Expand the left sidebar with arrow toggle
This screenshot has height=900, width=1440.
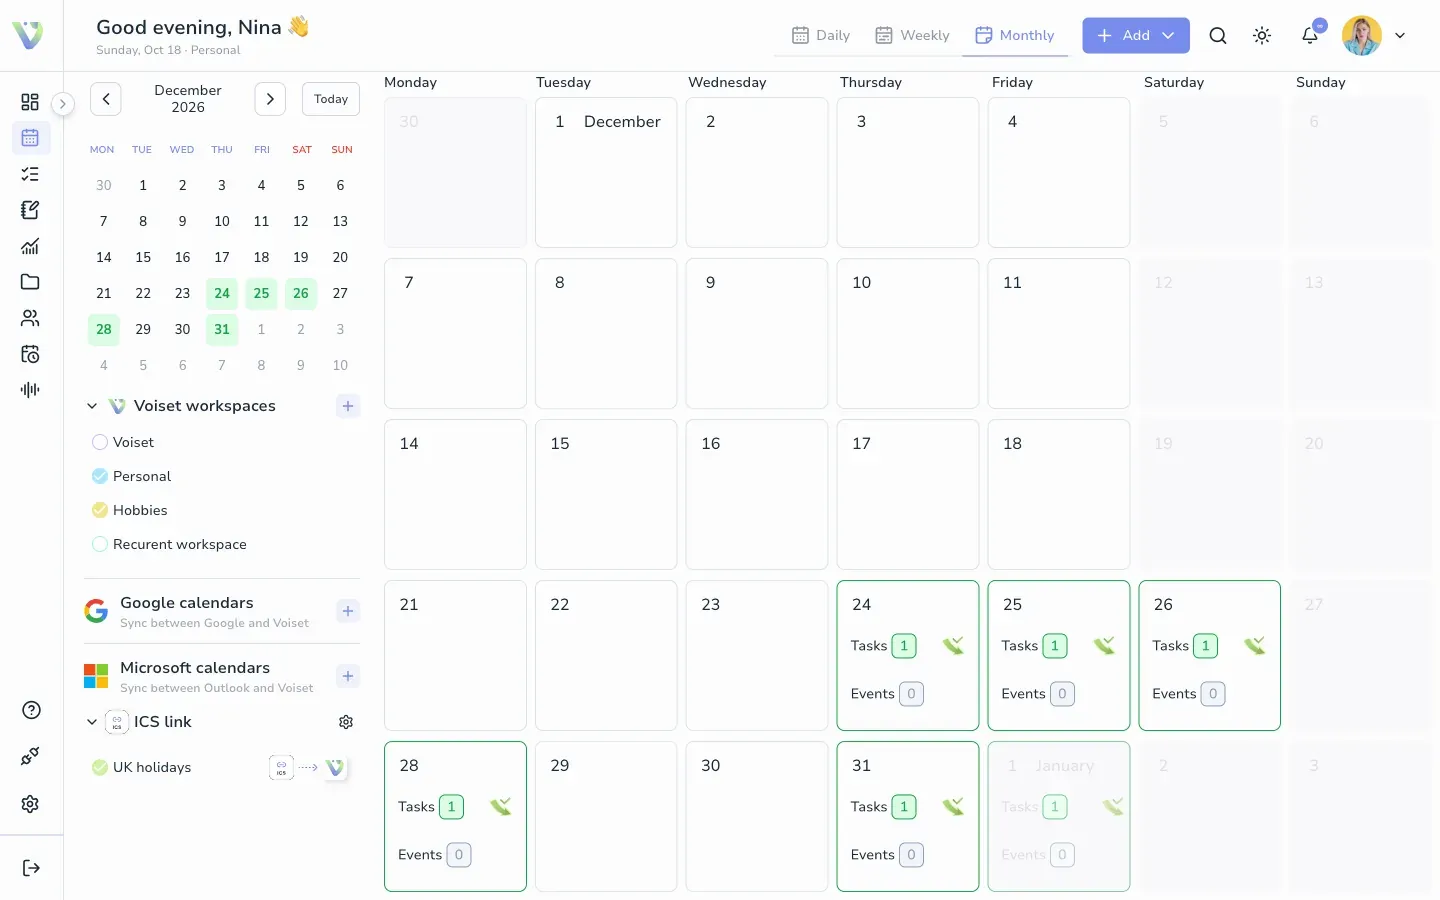tap(62, 104)
